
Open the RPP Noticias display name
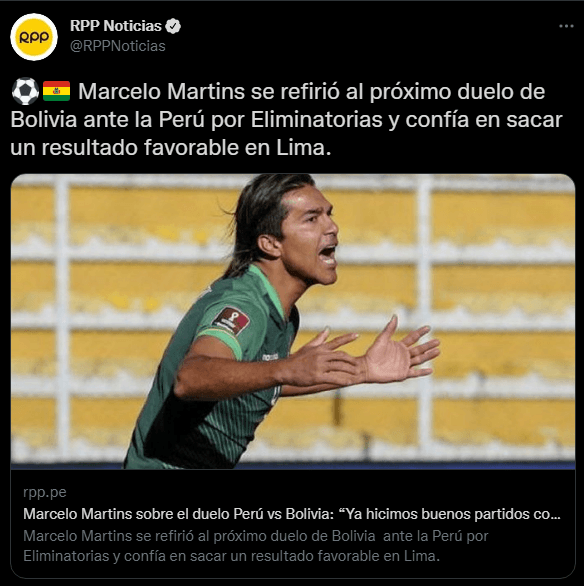pos(115,26)
